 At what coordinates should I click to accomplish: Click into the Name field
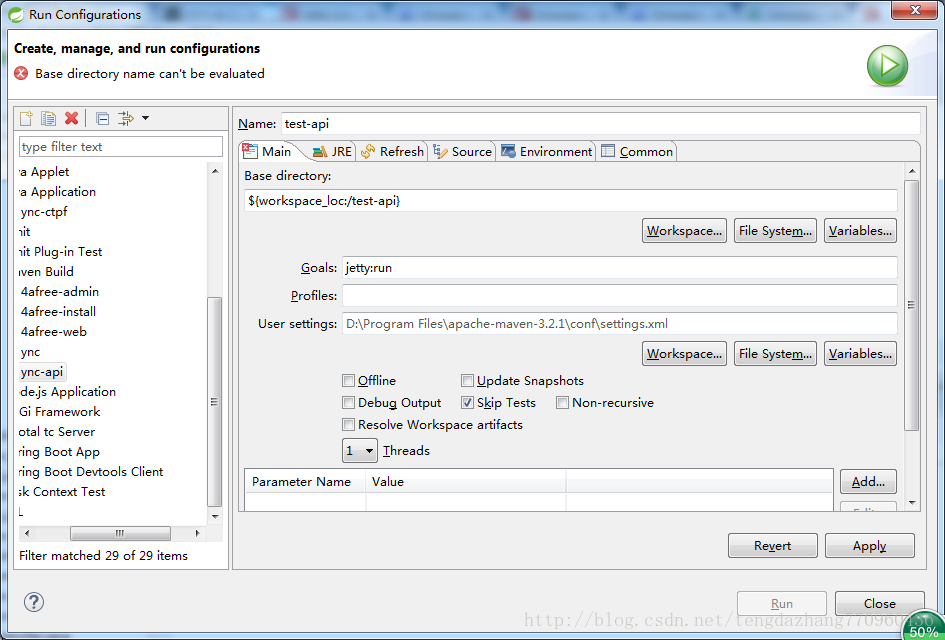(x=600, y=124)
